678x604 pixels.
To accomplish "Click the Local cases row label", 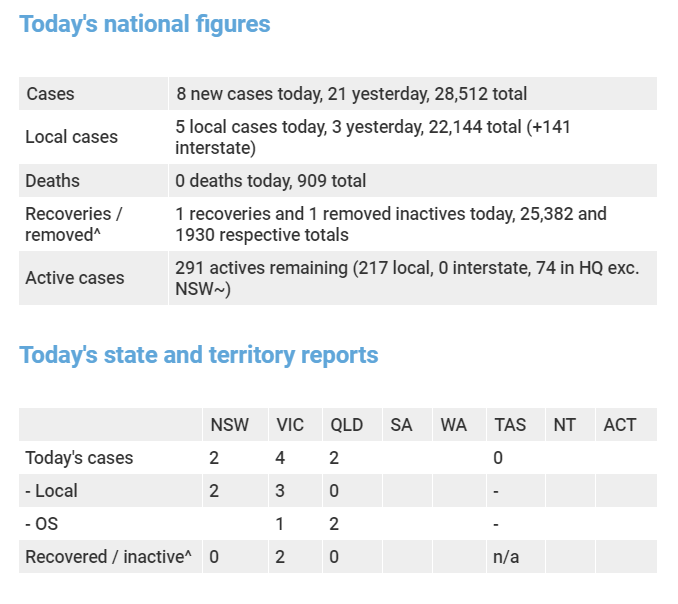I will (x=71, y=137).
